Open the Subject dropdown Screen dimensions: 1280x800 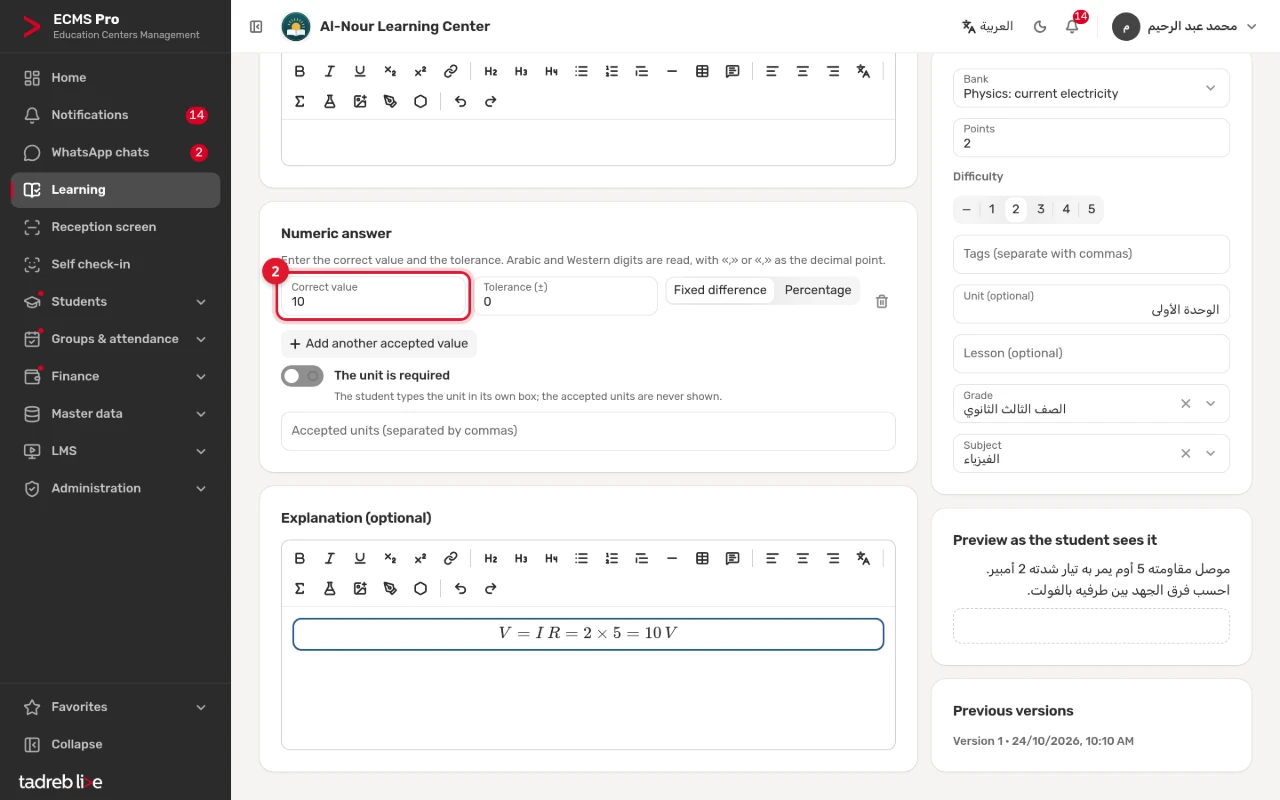[x=1210, y=453]
